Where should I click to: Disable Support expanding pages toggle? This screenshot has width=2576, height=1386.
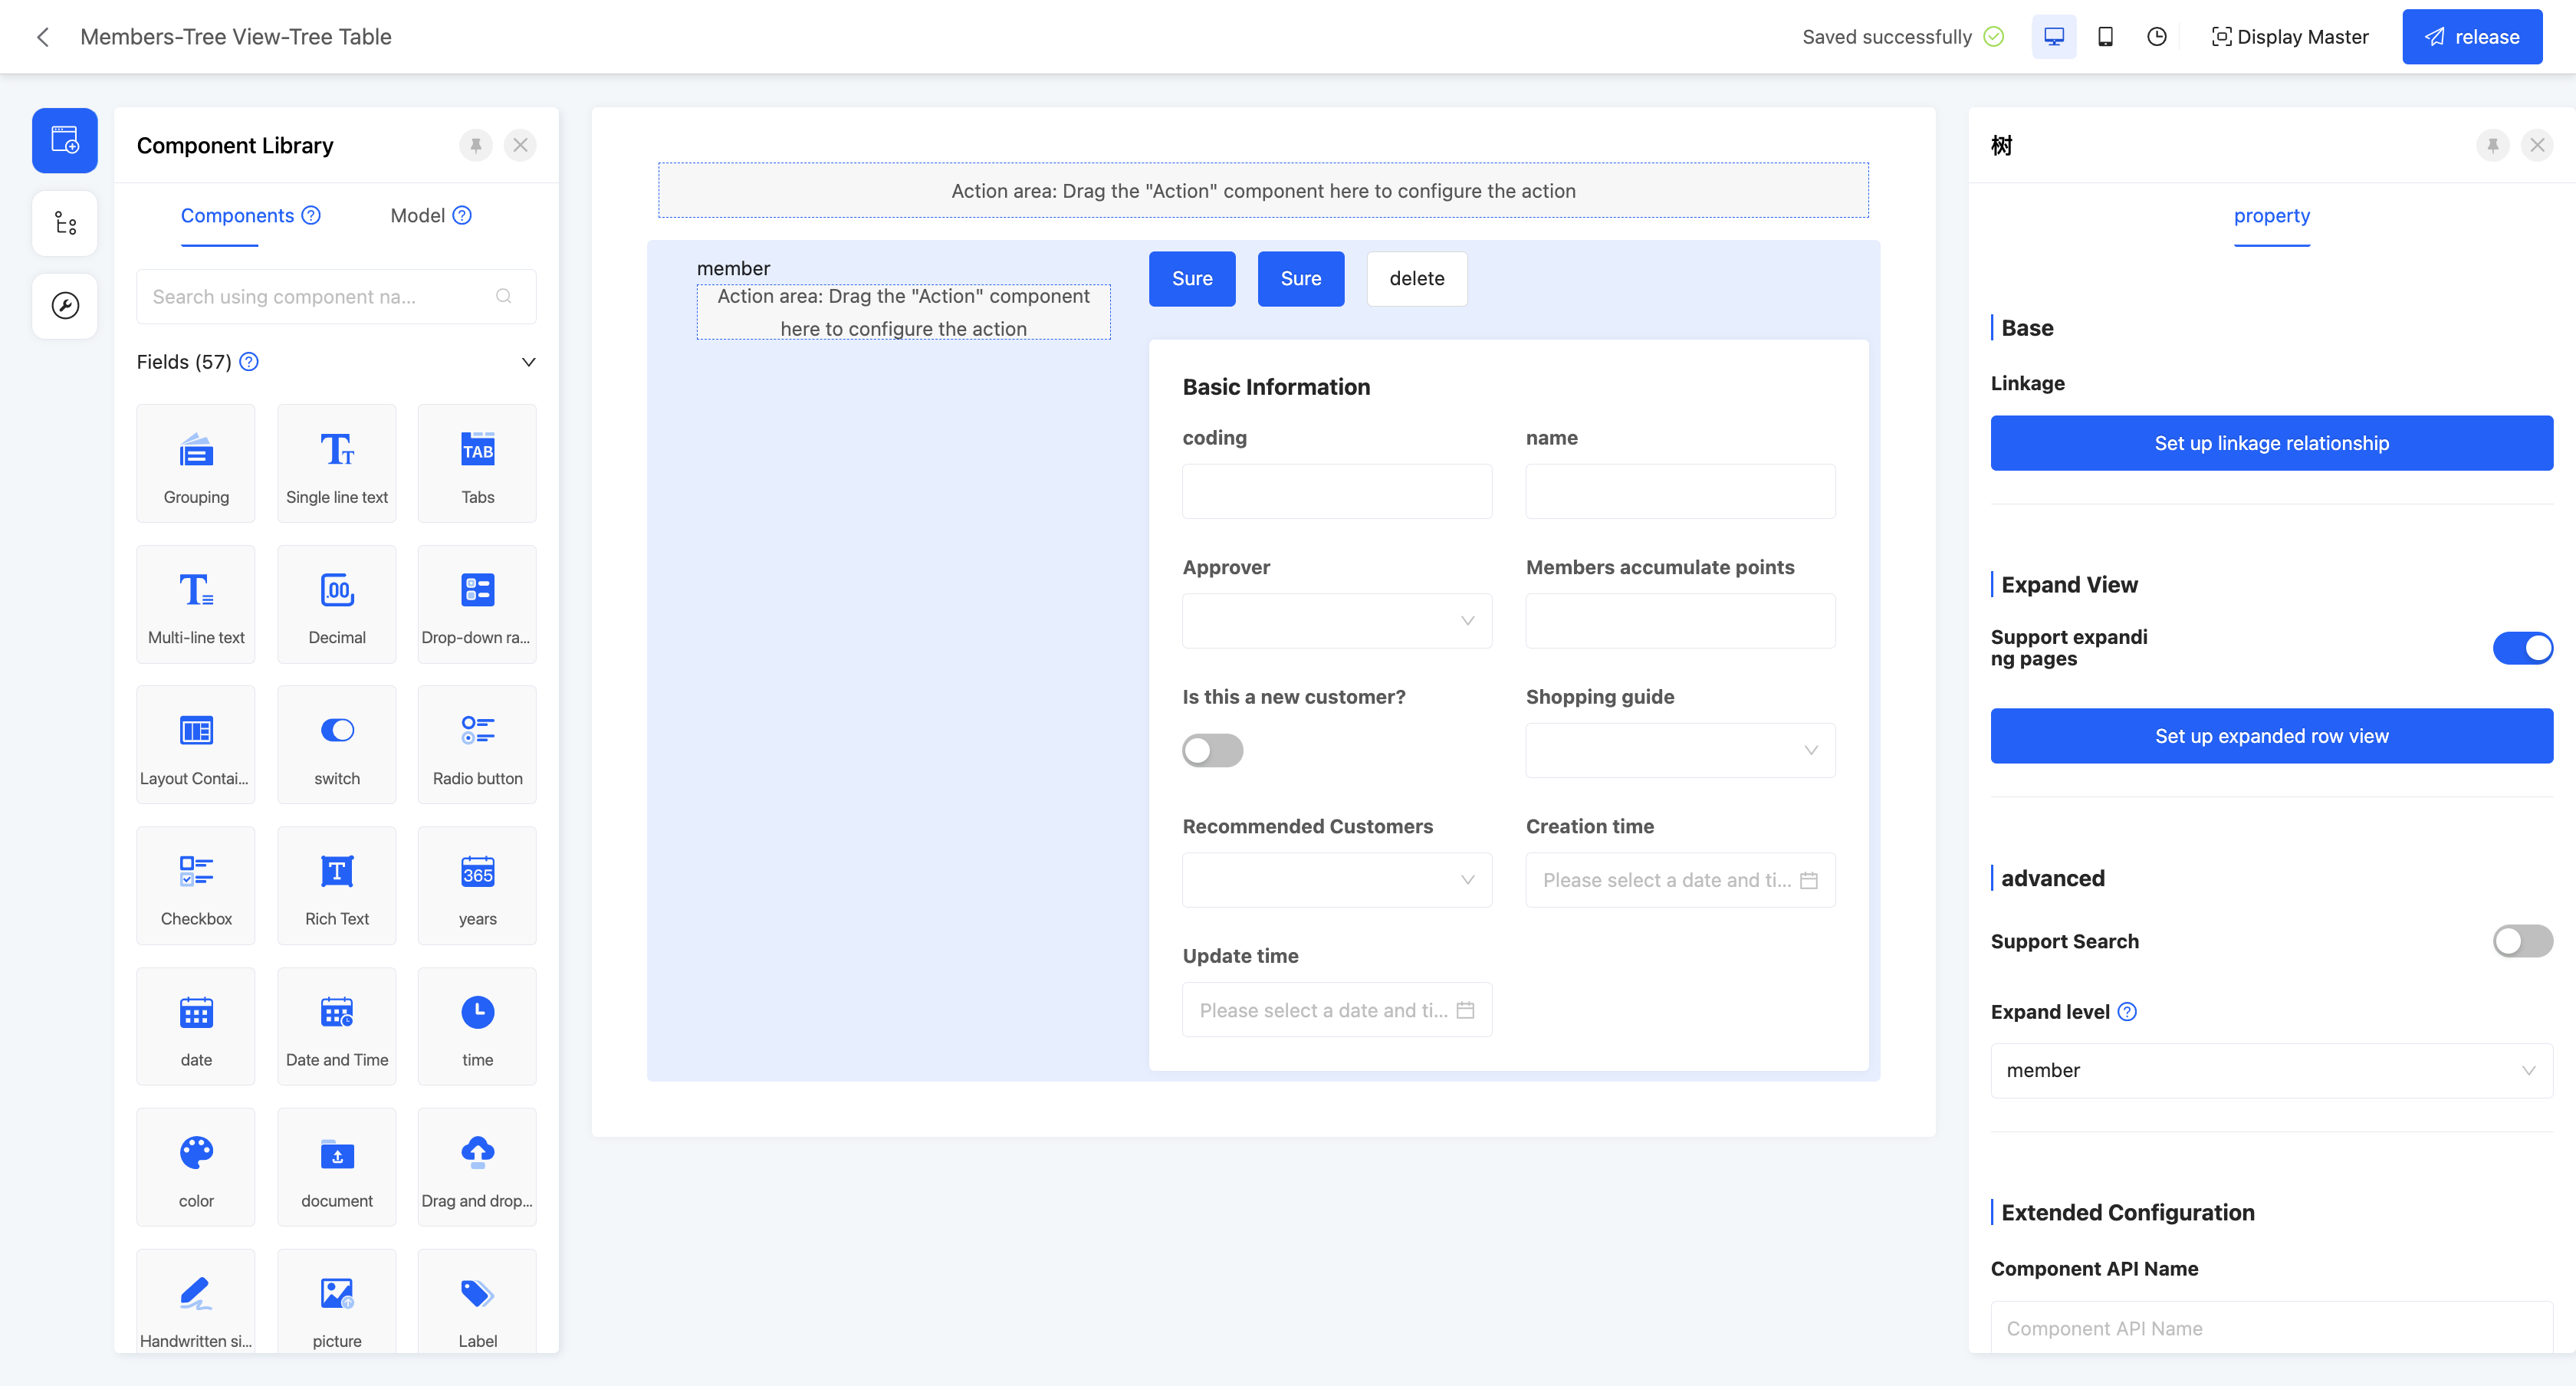pos(2522,648)
